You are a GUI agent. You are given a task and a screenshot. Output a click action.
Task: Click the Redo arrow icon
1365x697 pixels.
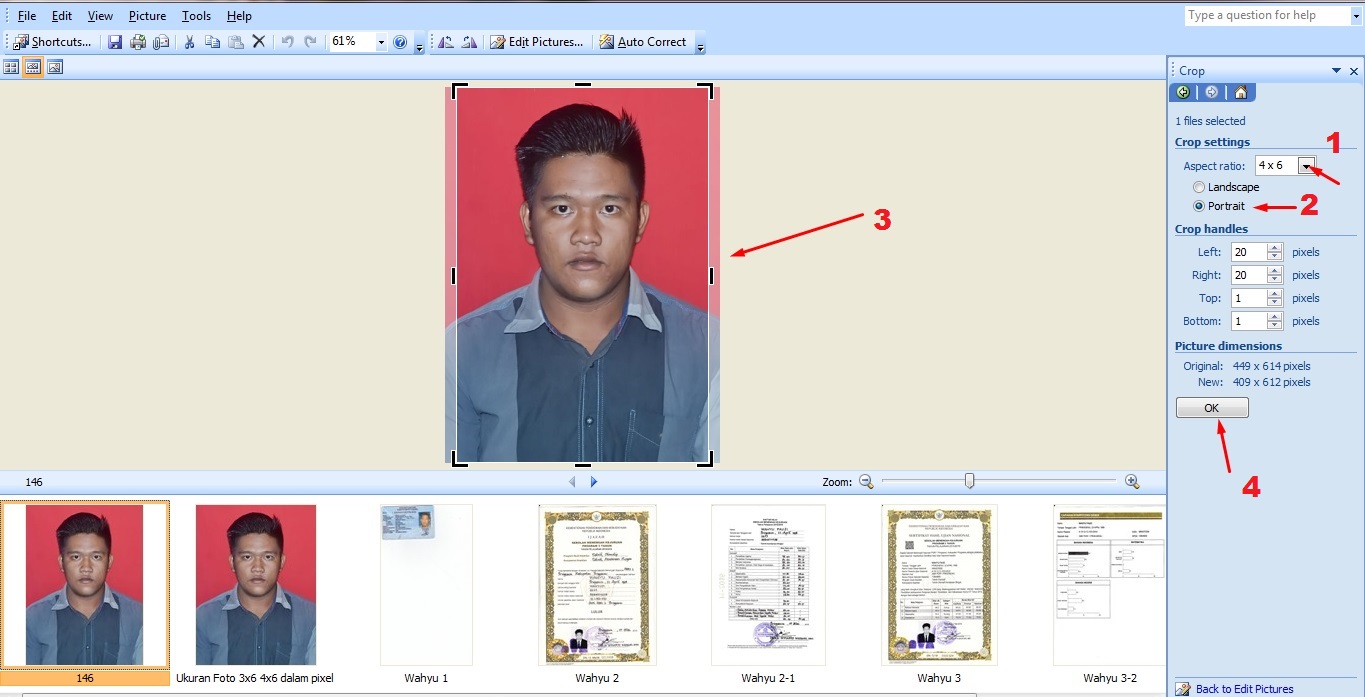tap(310, 42)
